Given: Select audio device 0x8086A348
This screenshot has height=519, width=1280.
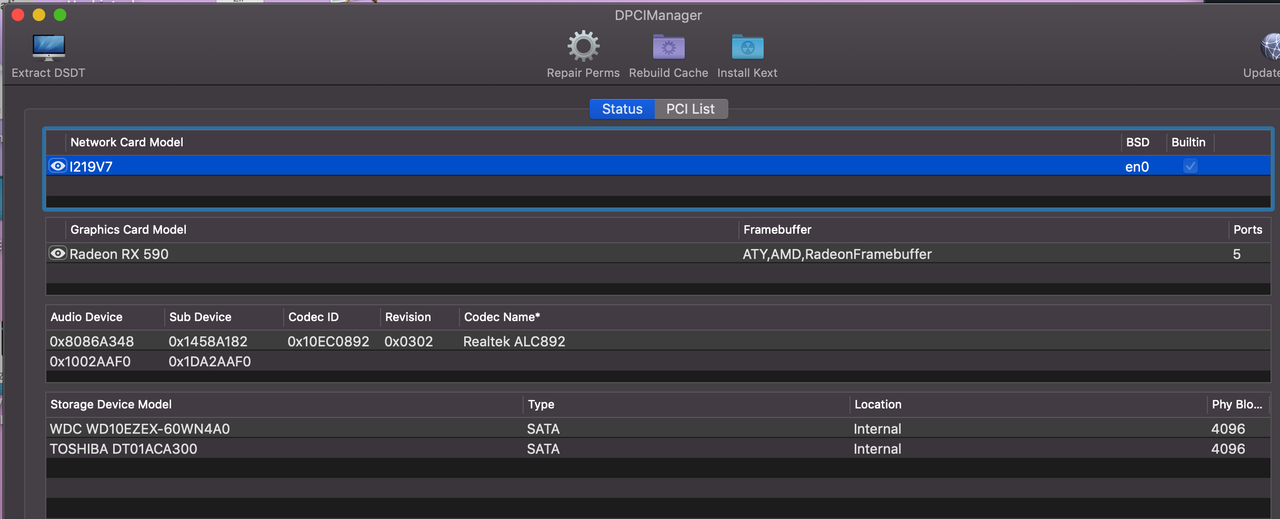Looking at the screenshot, I should pyautogui.click(x=91, y=341).
